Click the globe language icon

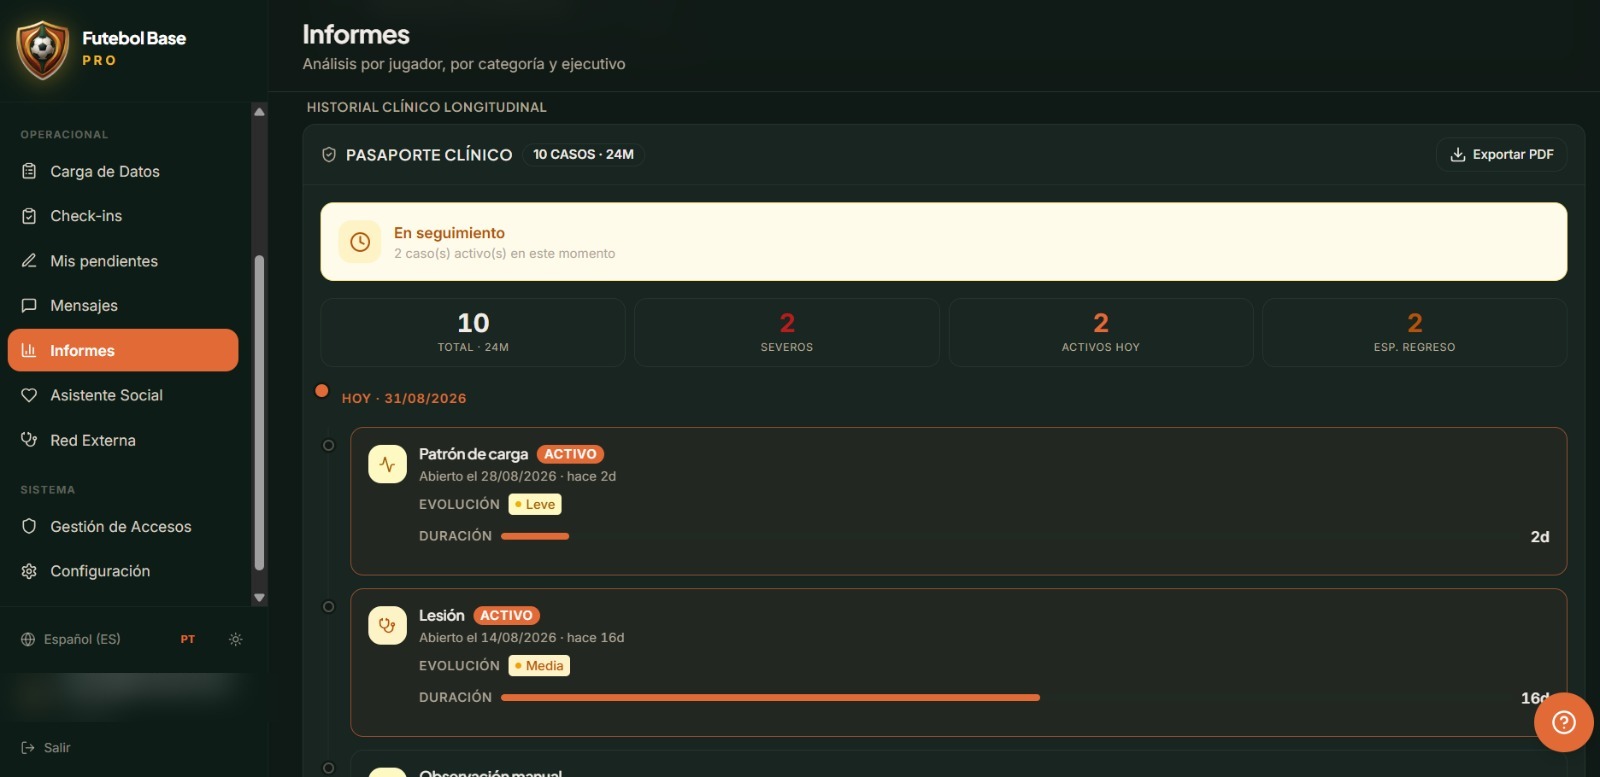(28, 639)
